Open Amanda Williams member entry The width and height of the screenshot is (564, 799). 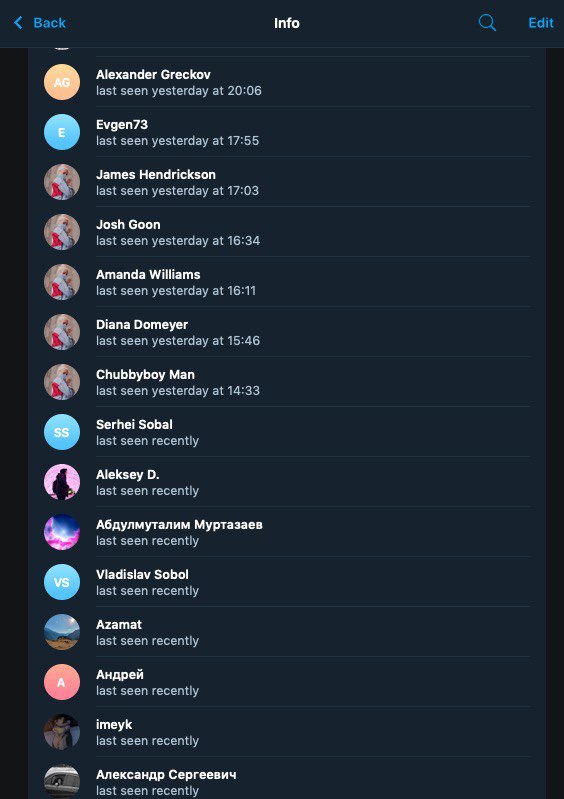point(287,282)
